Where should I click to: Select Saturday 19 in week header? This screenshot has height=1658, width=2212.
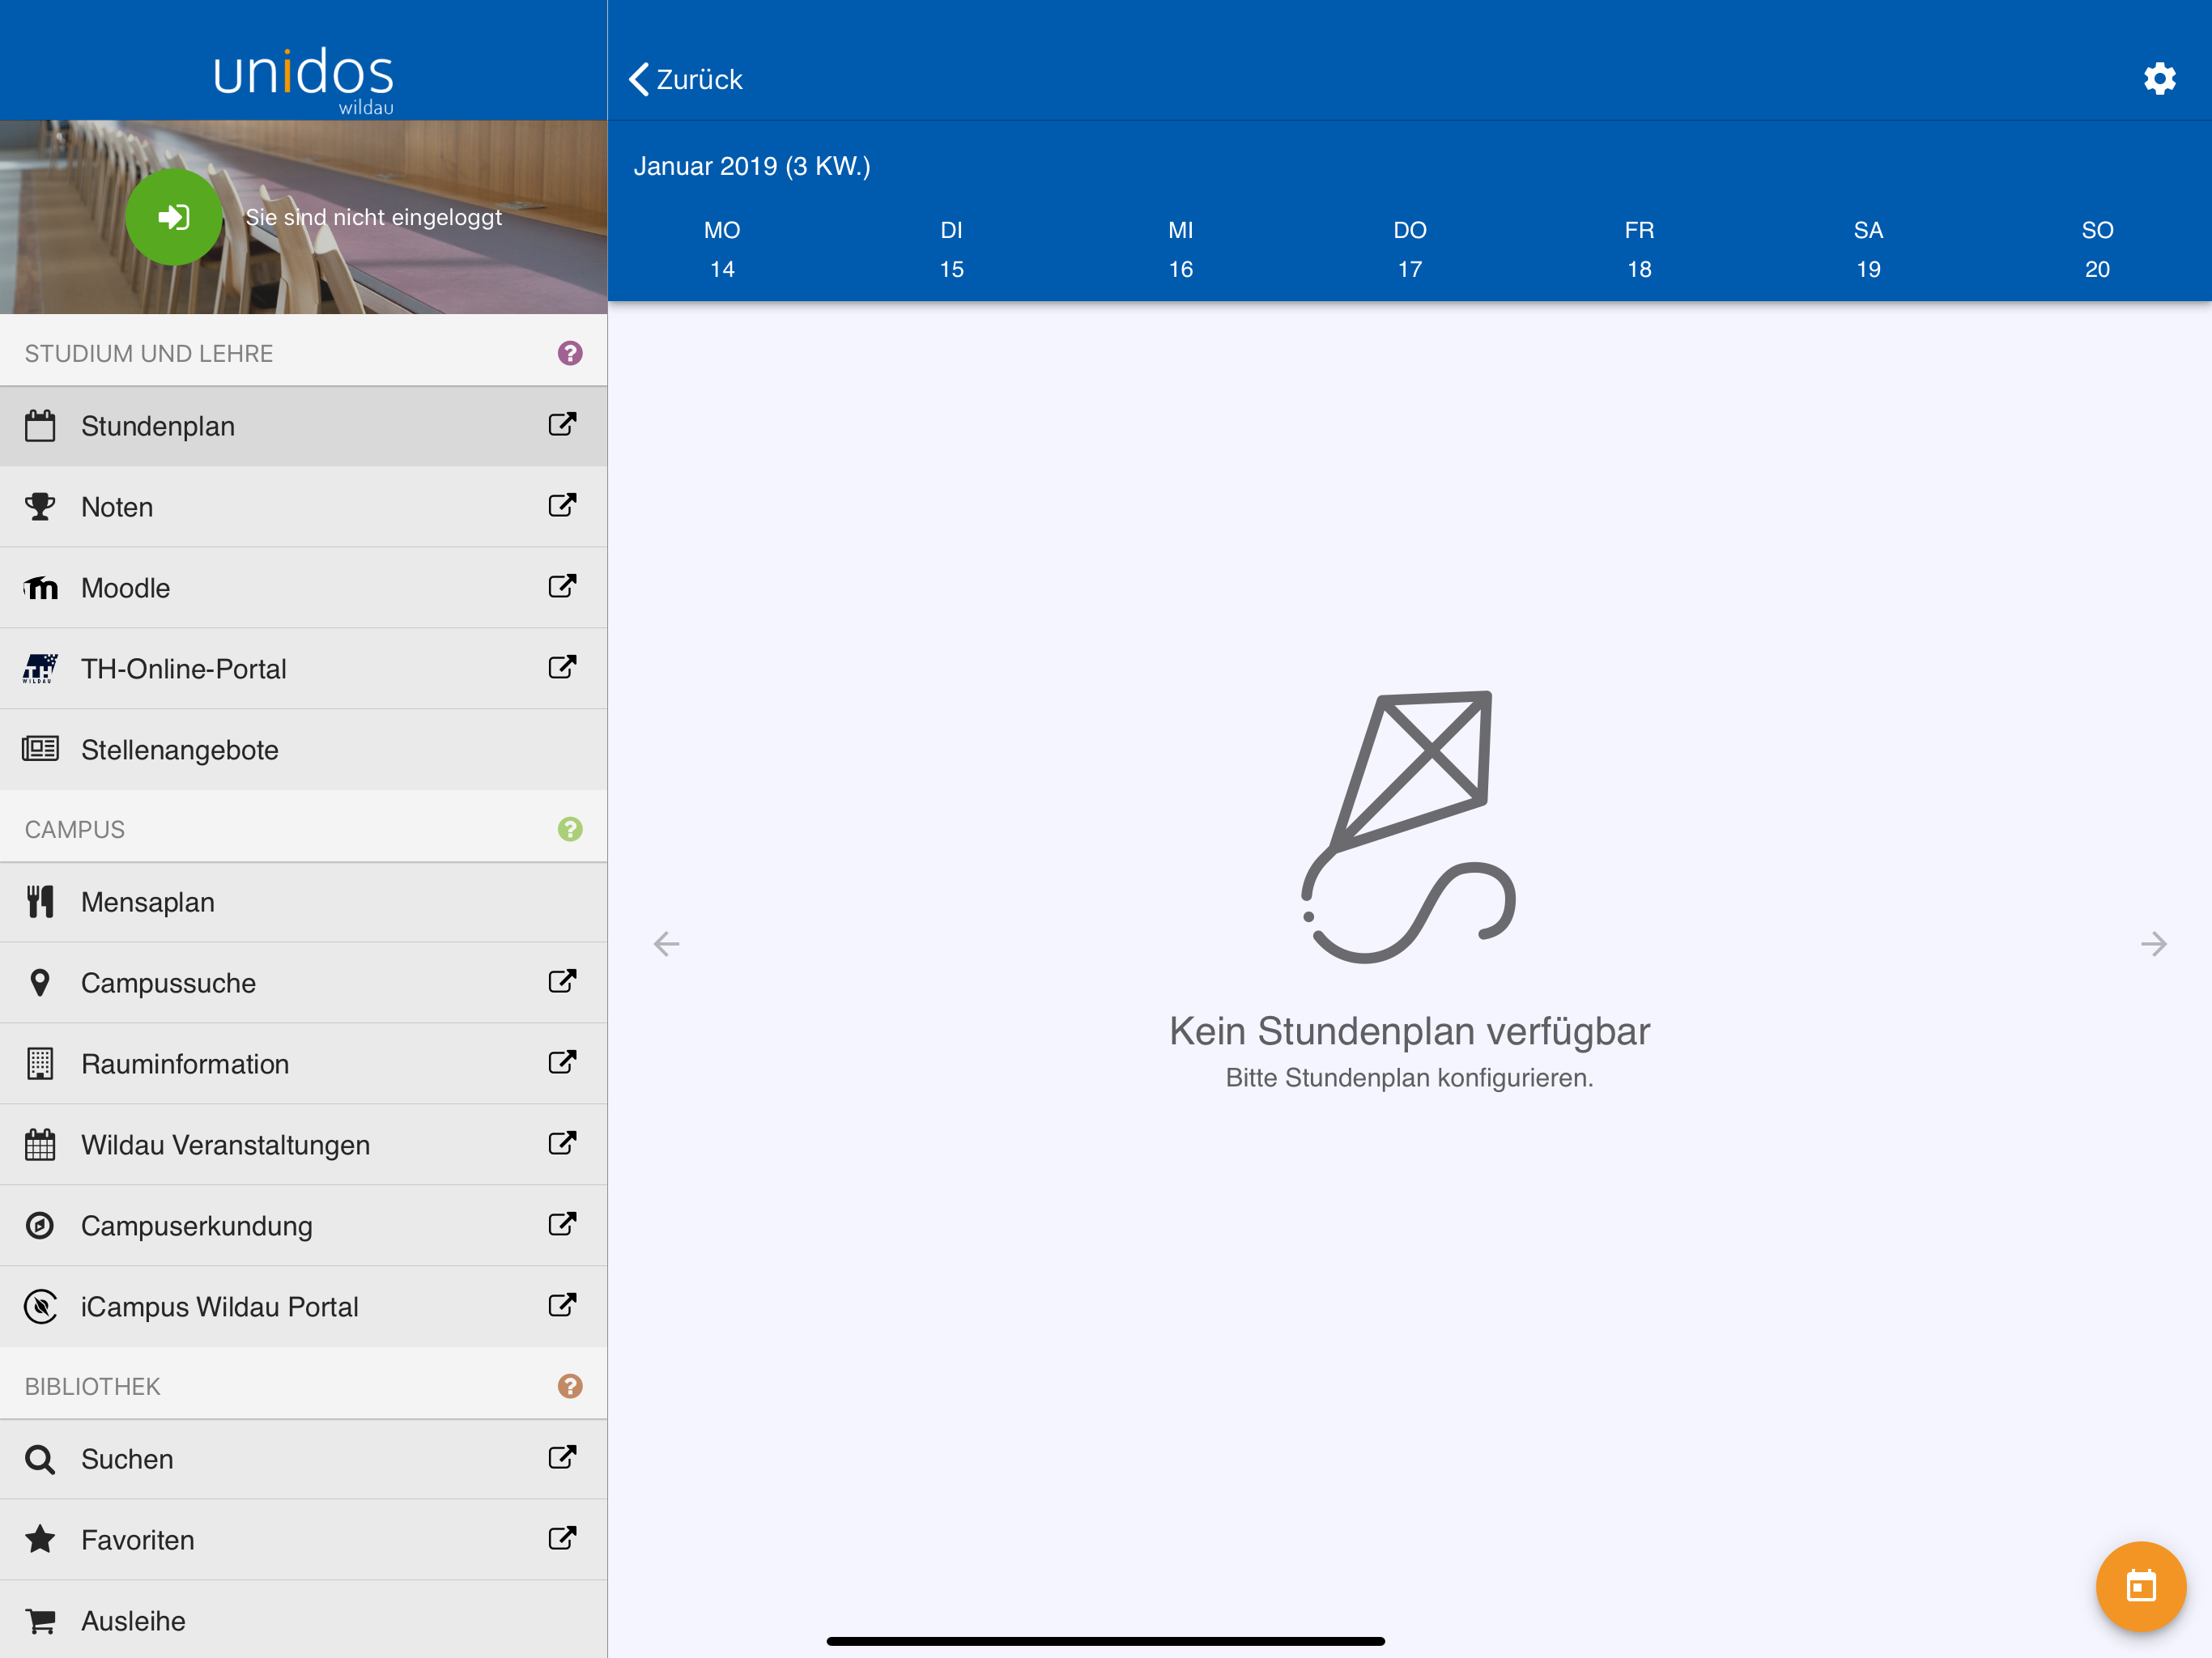click(1868, 250)
